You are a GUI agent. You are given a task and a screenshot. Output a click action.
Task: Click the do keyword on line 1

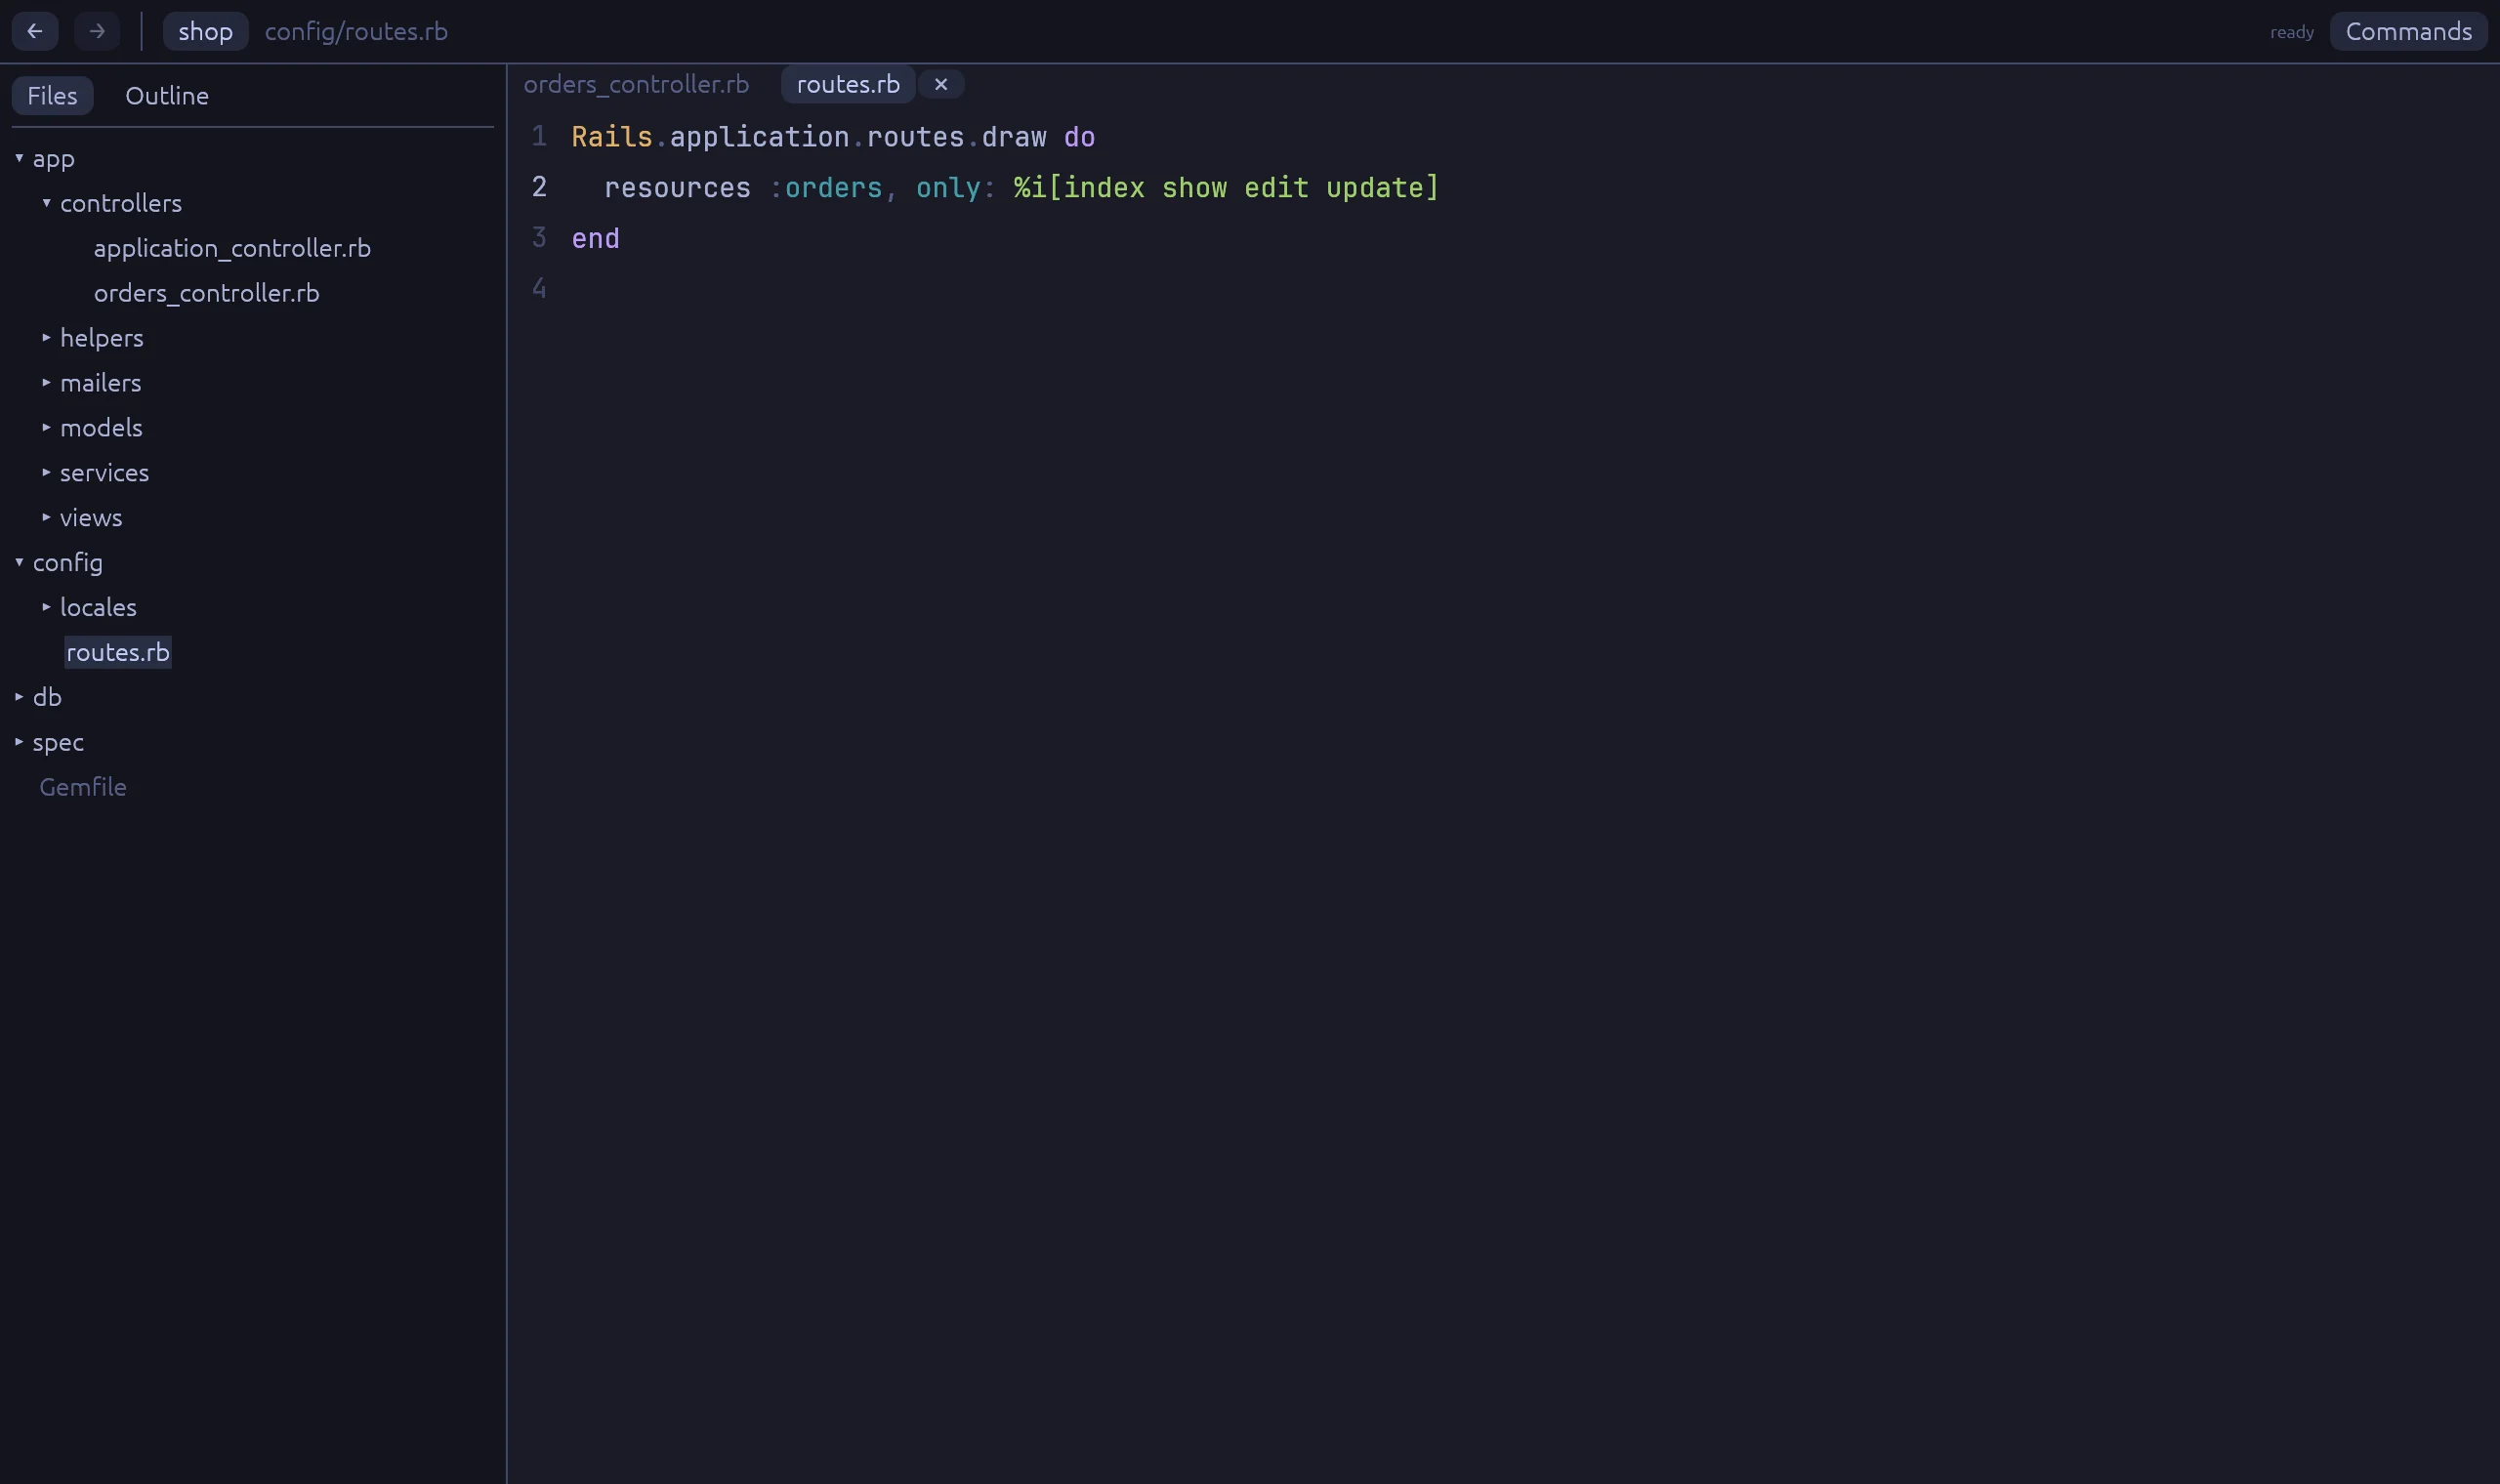tap(1079, 137)
